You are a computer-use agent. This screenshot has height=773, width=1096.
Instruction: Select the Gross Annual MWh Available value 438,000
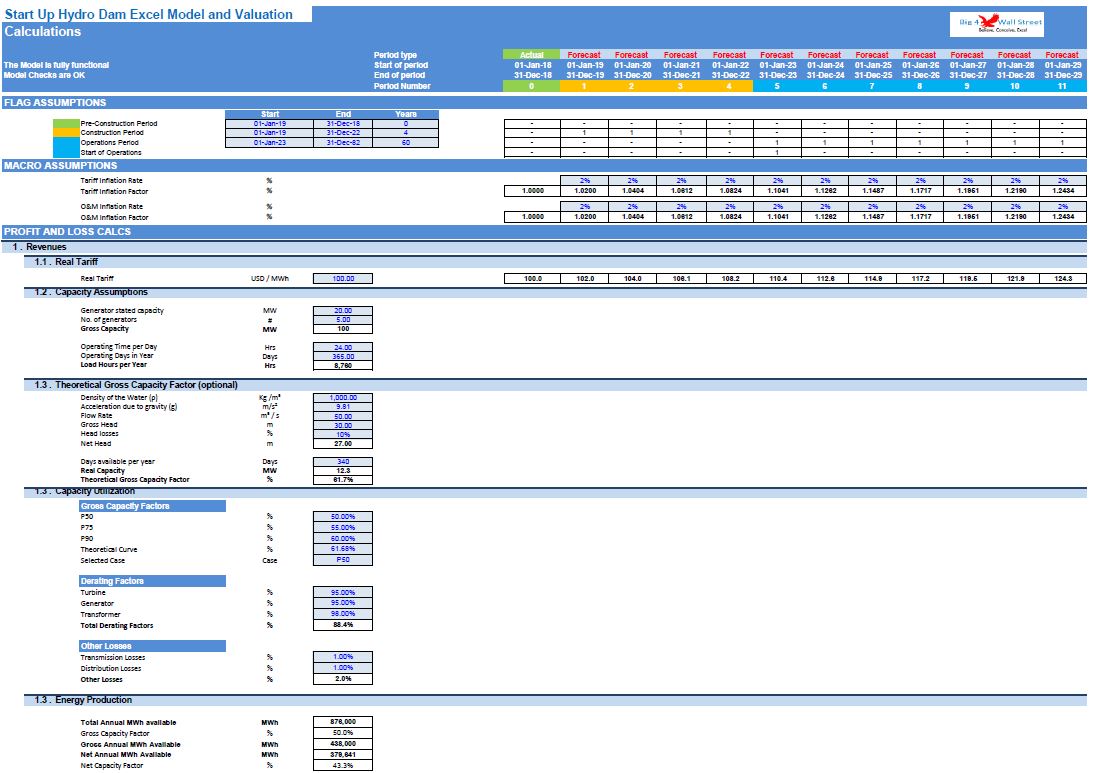(342, 744)
